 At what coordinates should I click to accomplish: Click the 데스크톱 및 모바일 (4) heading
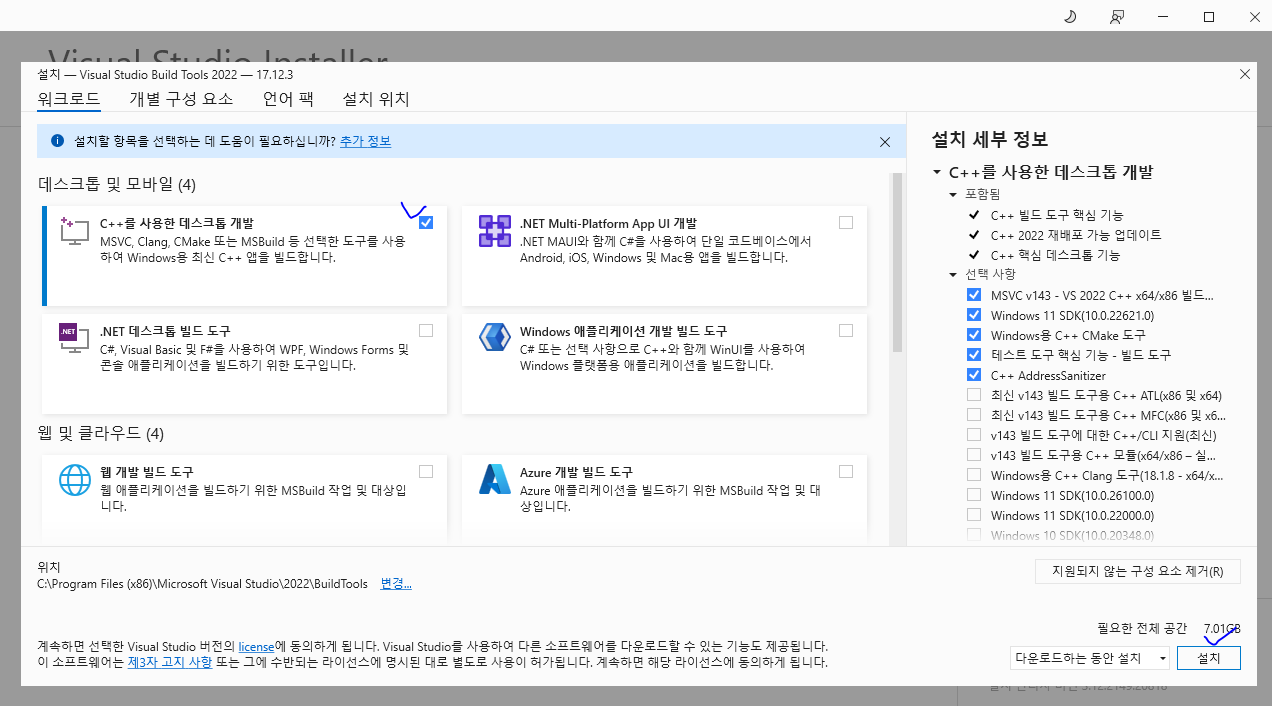click(x=117, y=184)
